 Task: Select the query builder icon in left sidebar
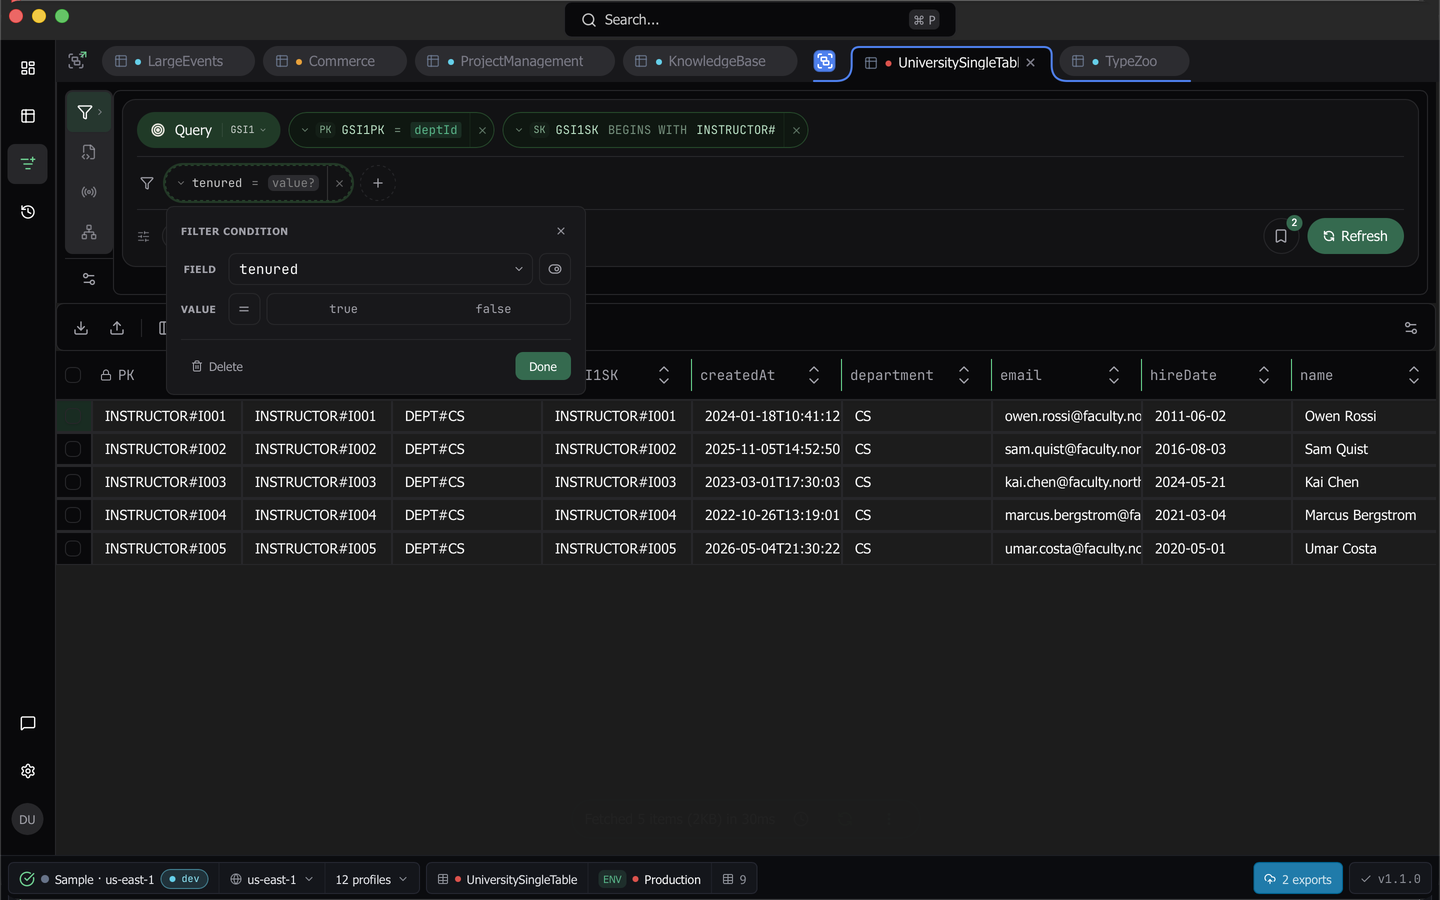[x=28, y=163]
